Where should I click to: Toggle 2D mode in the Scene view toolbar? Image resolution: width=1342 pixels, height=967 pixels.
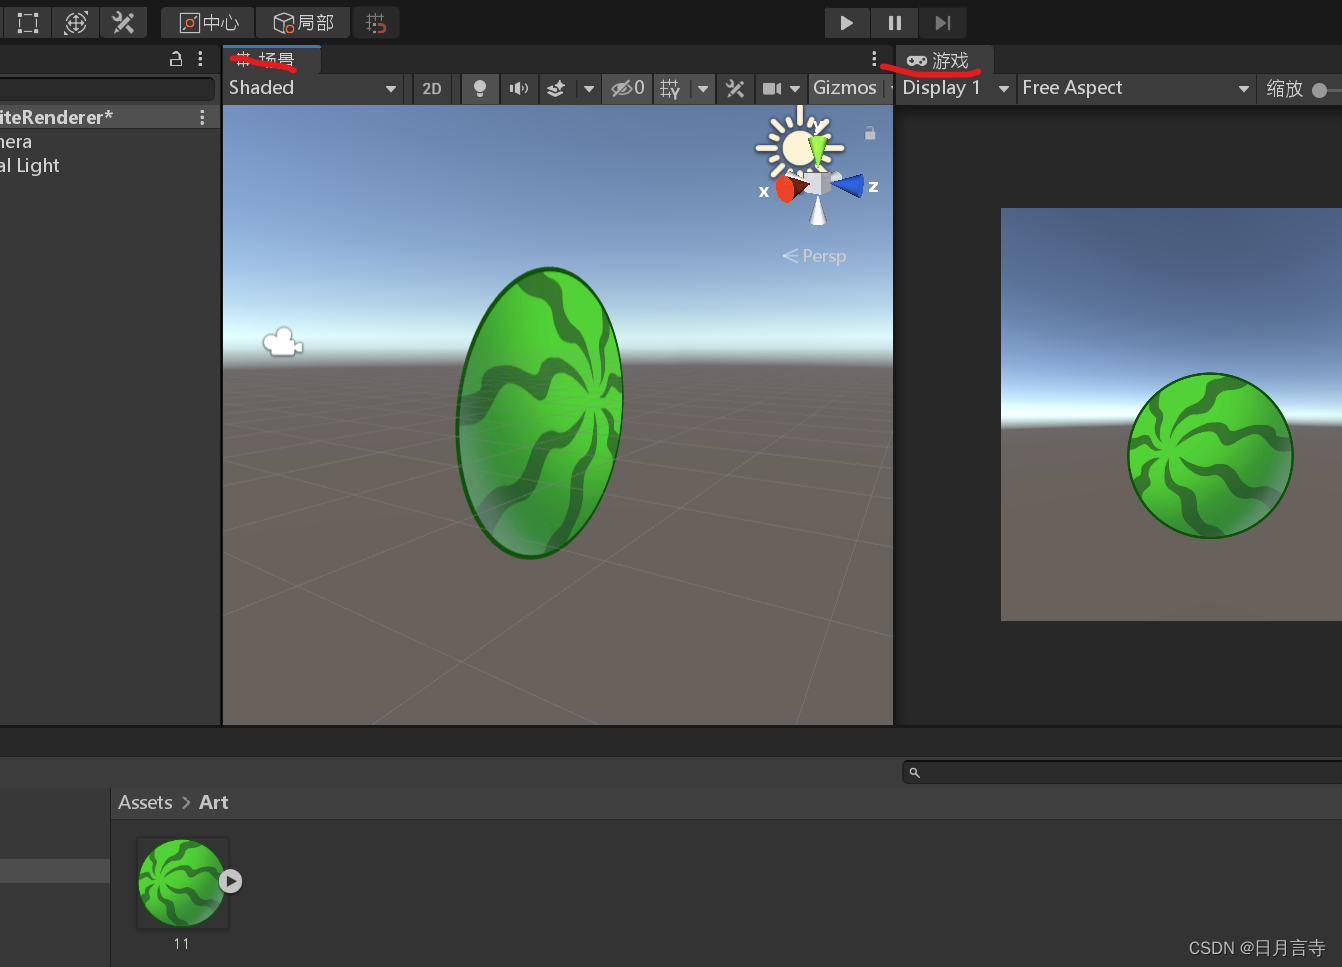pyautogui.click(x=433, y=88)
